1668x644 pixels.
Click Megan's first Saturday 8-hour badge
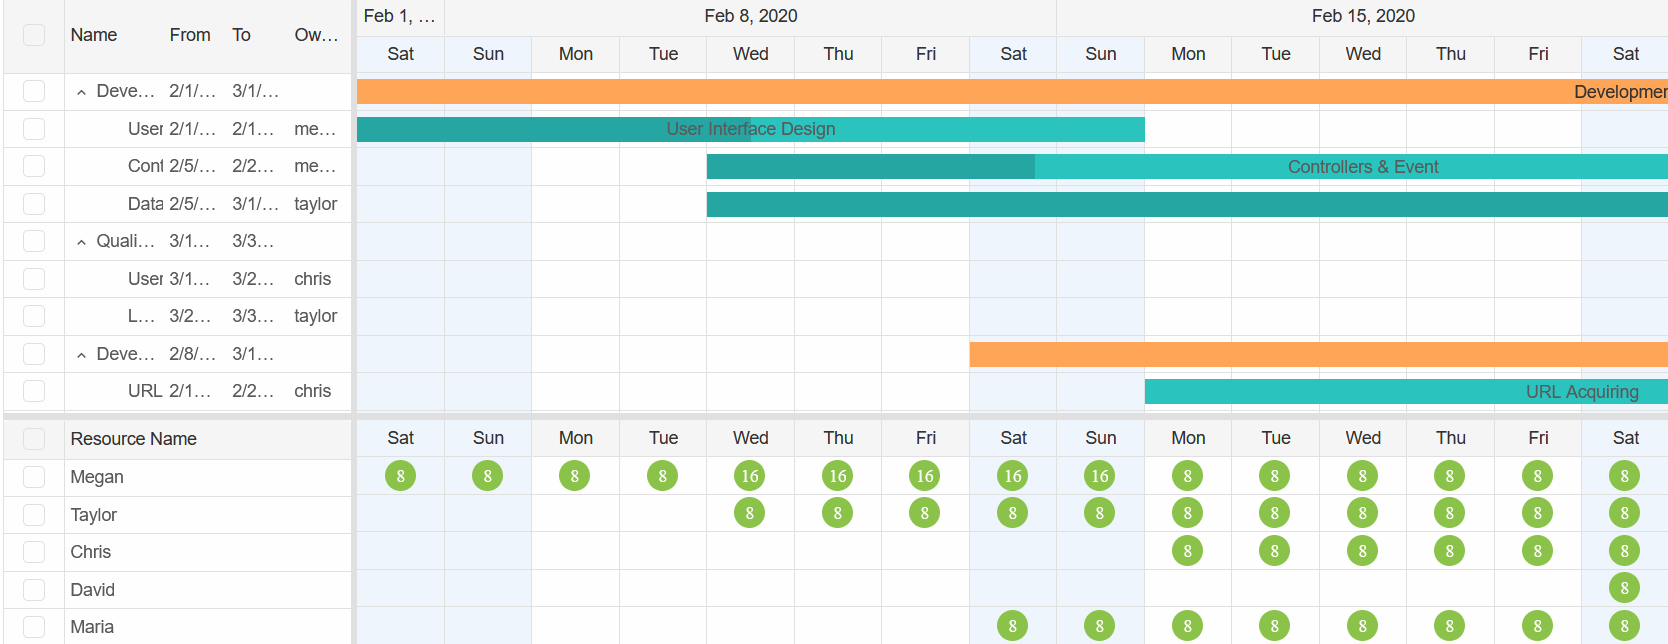400,476
